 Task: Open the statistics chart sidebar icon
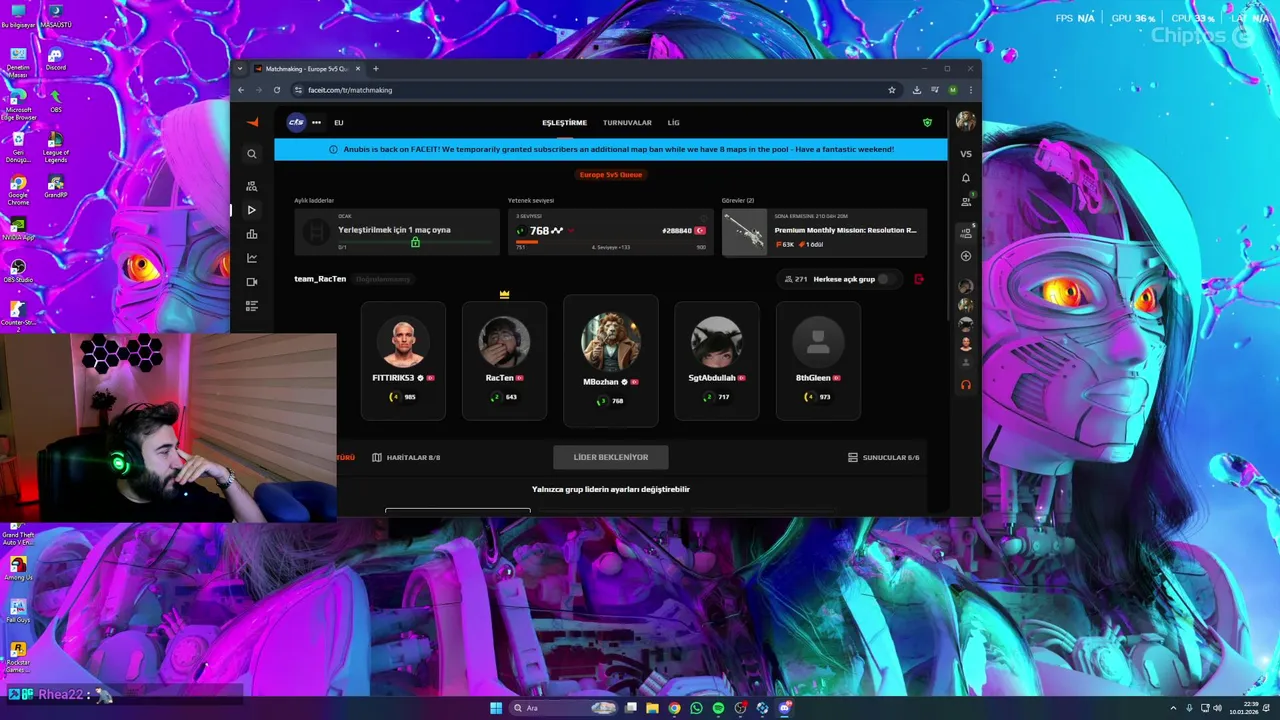(252, 258)
